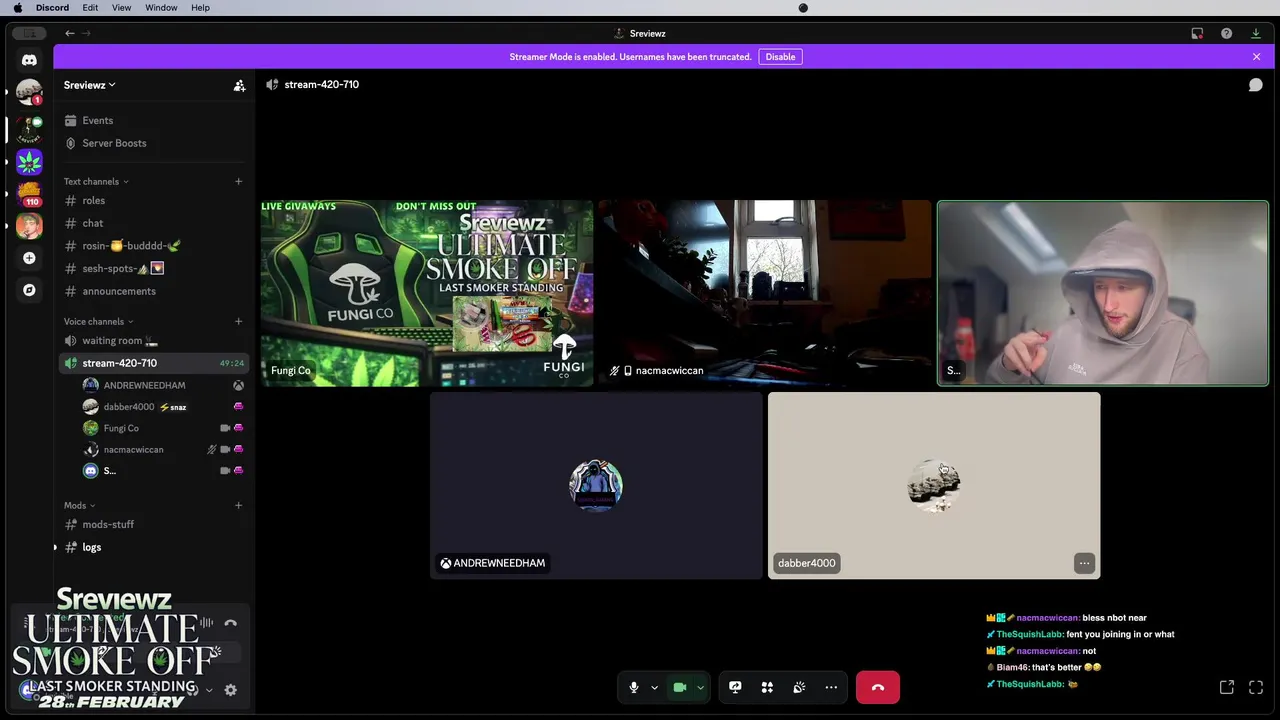The width and height of the screenshot is (1280, 720).
Task: Open microphone input options dropdown arrow
Action: point(654,687)
